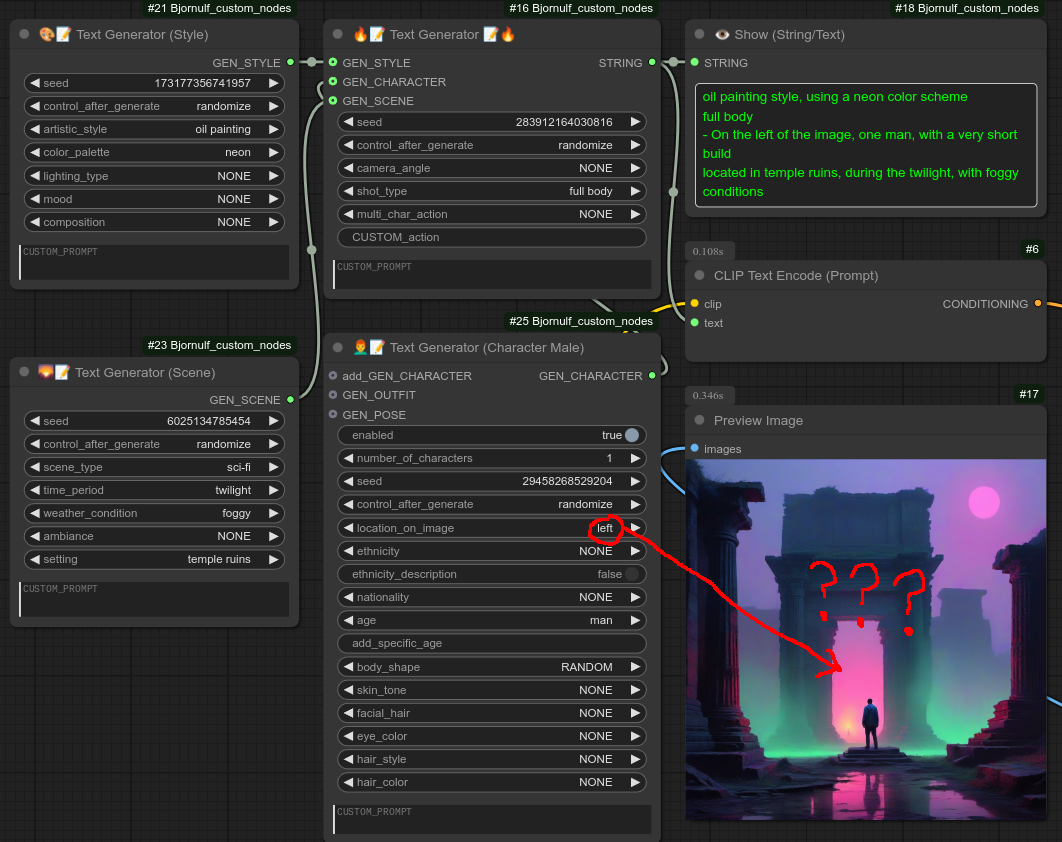The image size is (1062, 842).
Task: Click the add_specific_age field
Action: pyautogui.click(x=491, y=643)
